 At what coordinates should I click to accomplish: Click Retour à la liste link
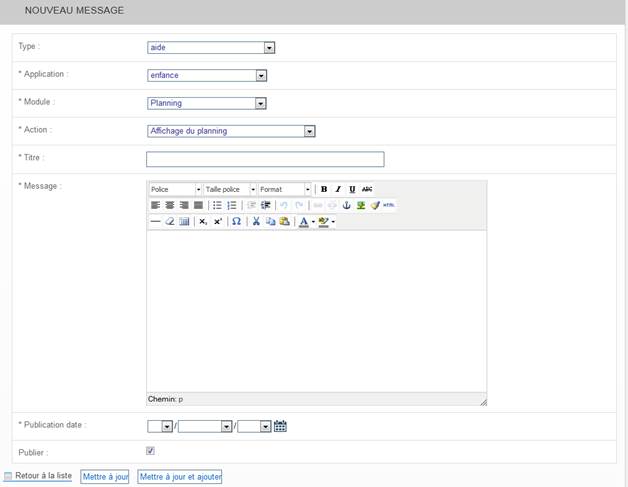[43, 476]
